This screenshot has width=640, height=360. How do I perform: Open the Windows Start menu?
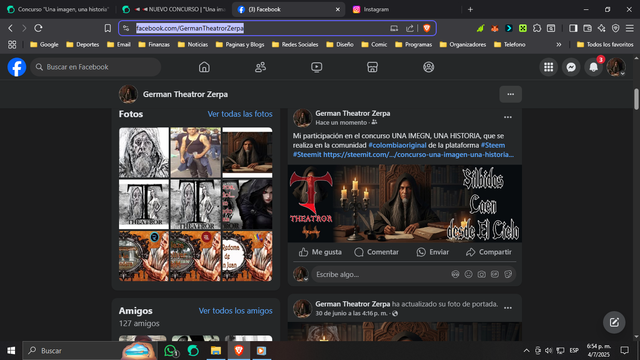click(11, 351)
